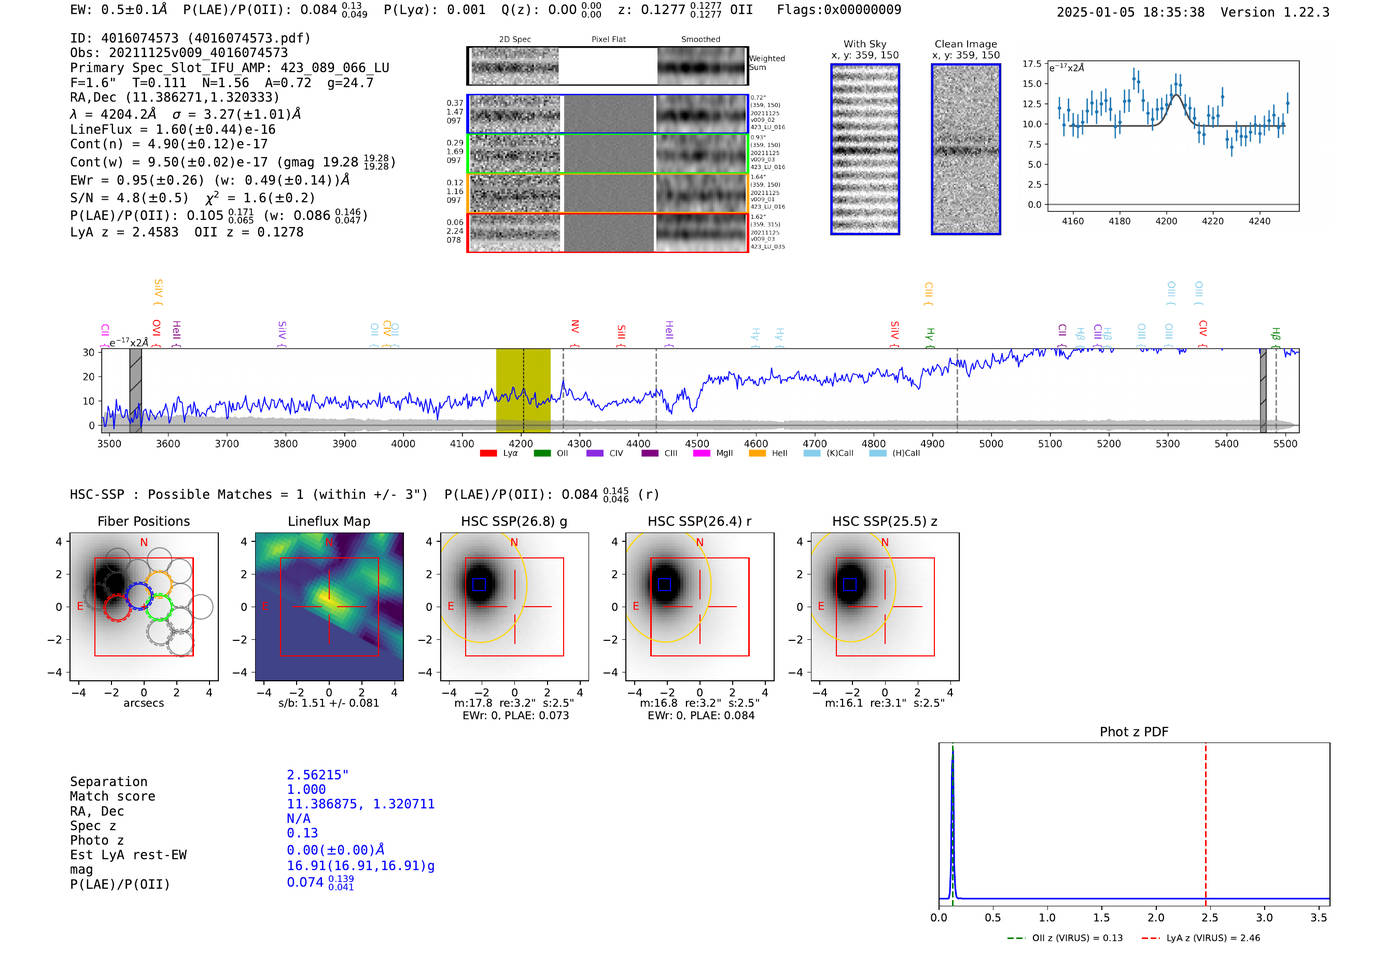
Task: Click the red dashed LyA z line in PDF
Action: click(x=1205, y=824)
